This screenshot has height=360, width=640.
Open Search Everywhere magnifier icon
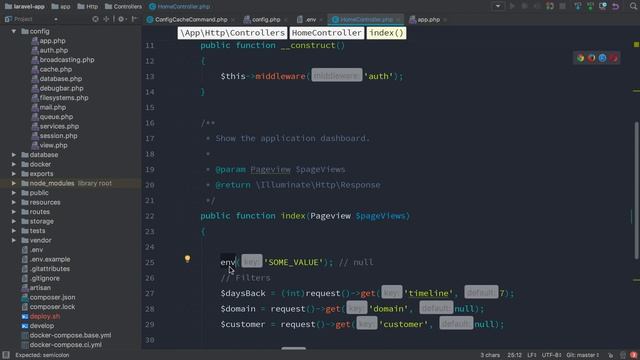633,6
